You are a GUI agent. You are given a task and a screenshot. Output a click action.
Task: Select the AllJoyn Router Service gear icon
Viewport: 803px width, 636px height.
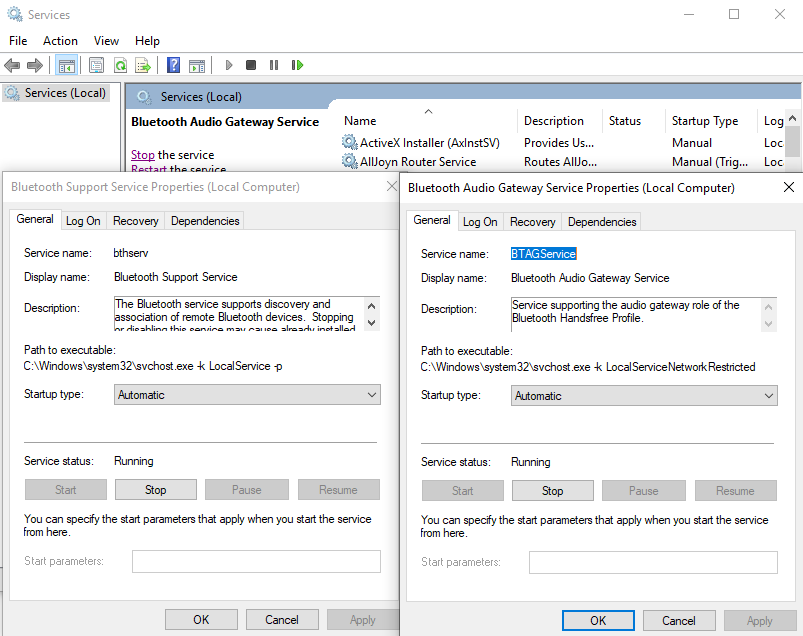[x=349, y=161]
